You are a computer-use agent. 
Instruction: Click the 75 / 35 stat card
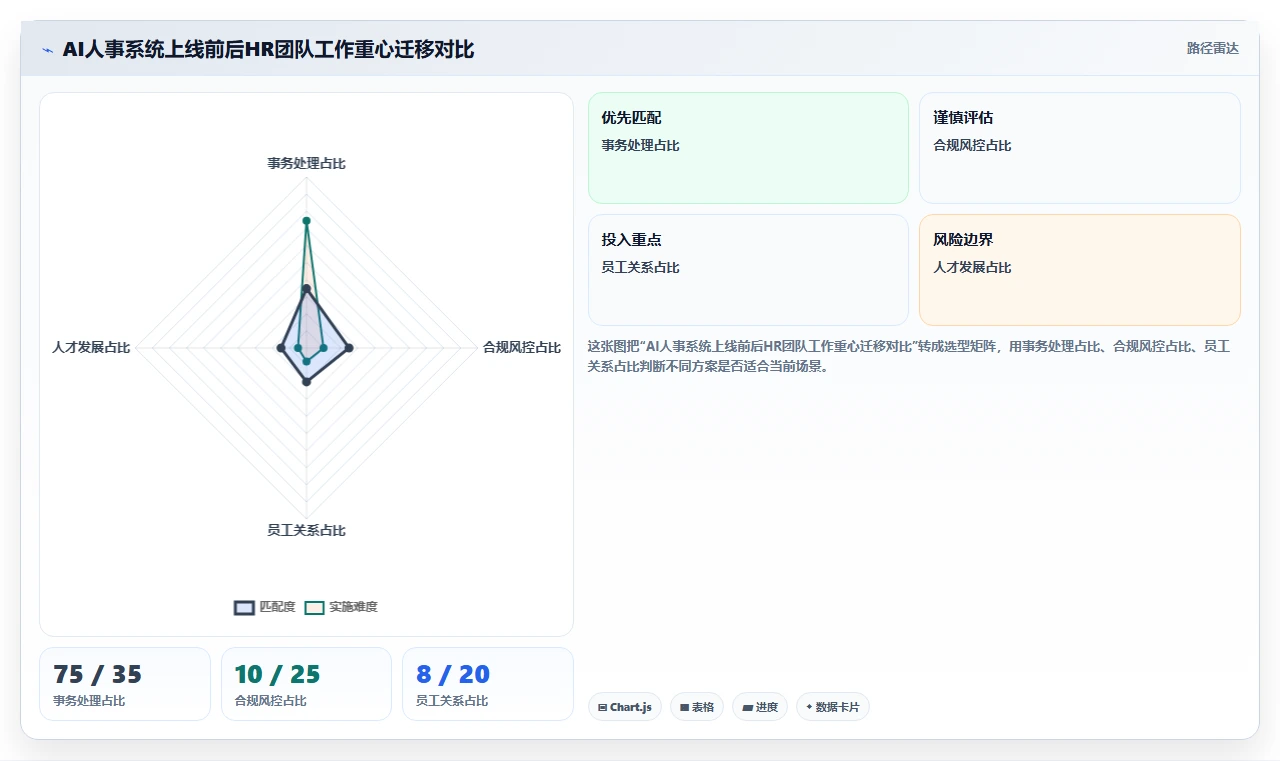click(125, 684)
